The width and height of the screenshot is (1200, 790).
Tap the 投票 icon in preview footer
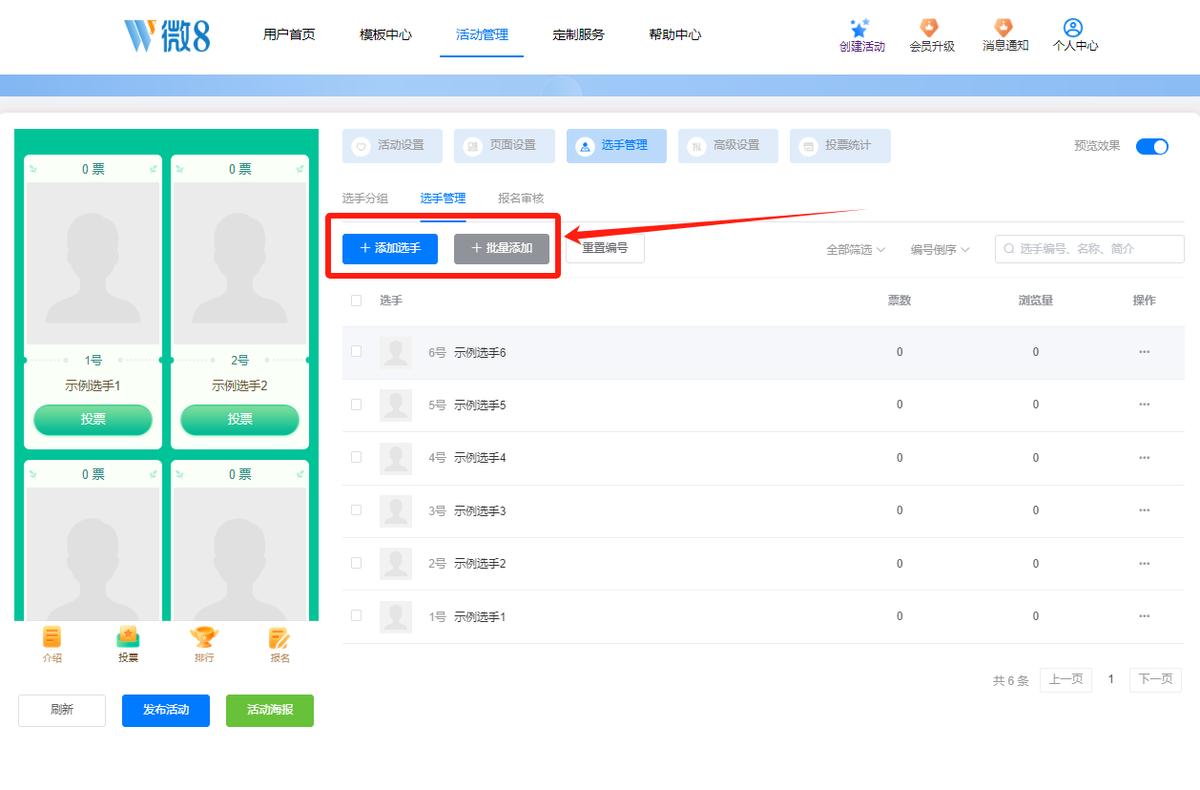(128, 637)
